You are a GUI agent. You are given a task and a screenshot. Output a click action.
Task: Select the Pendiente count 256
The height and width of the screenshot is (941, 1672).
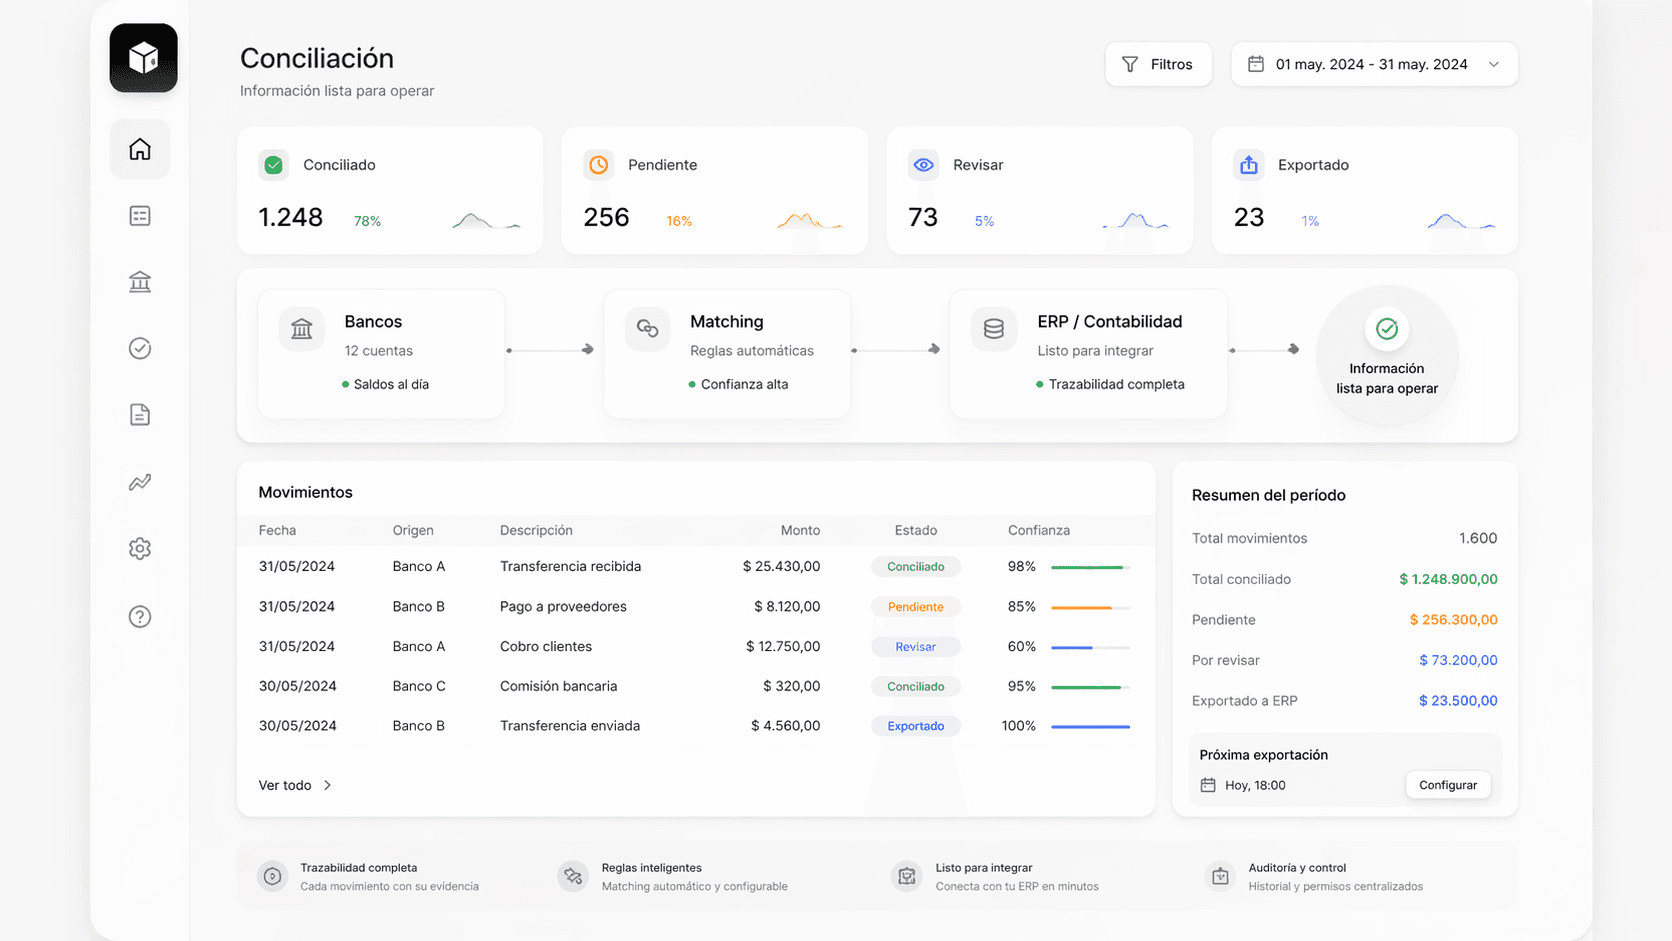pos(606,217)
